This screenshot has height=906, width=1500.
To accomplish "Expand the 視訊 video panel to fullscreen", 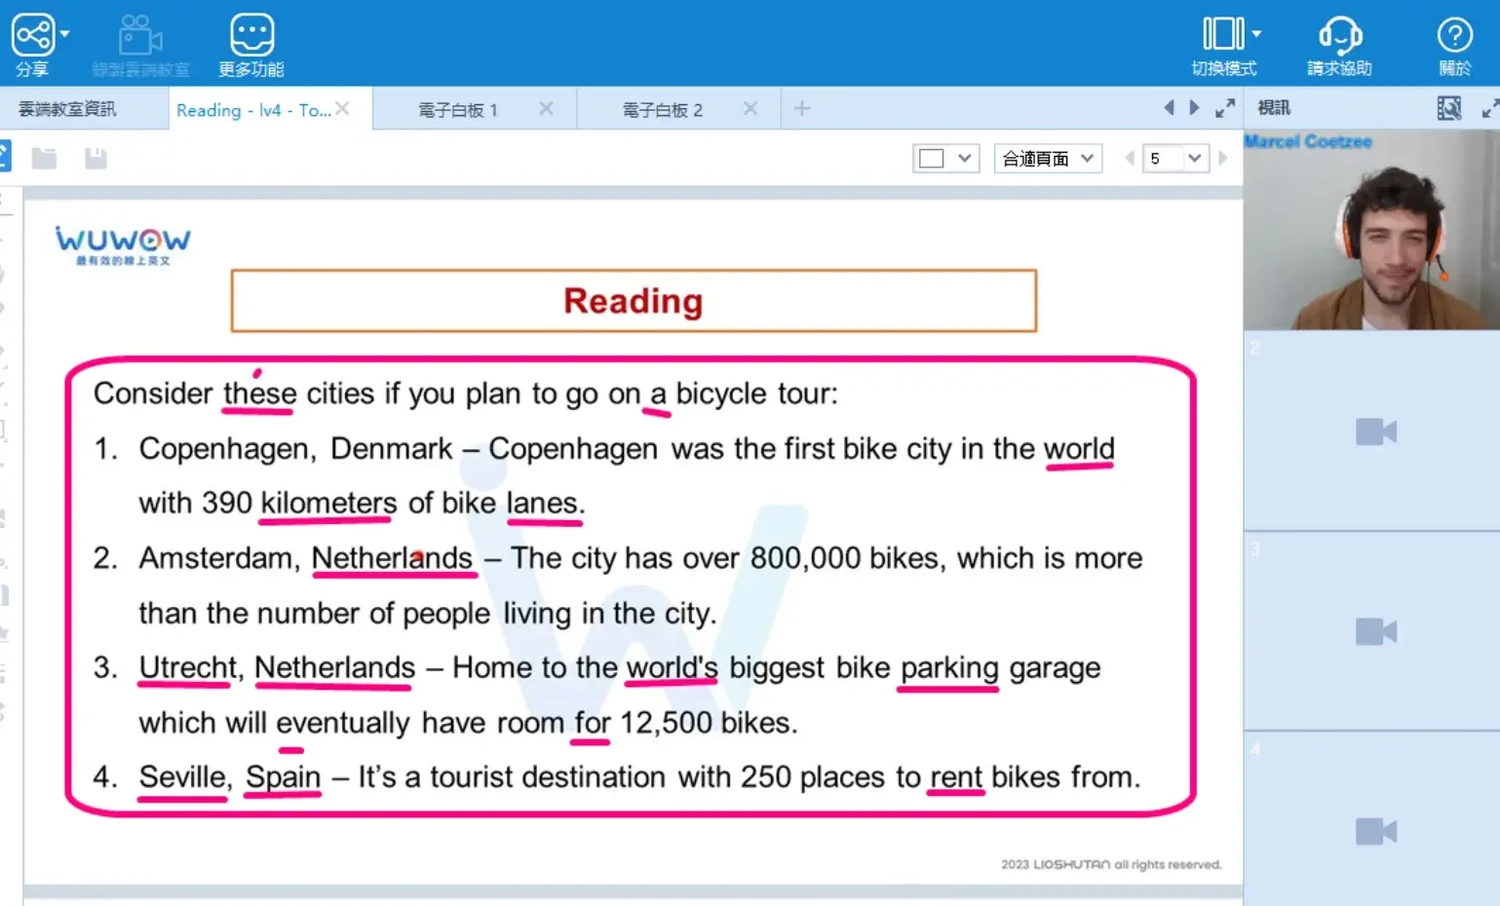I will coord(1490,108).
